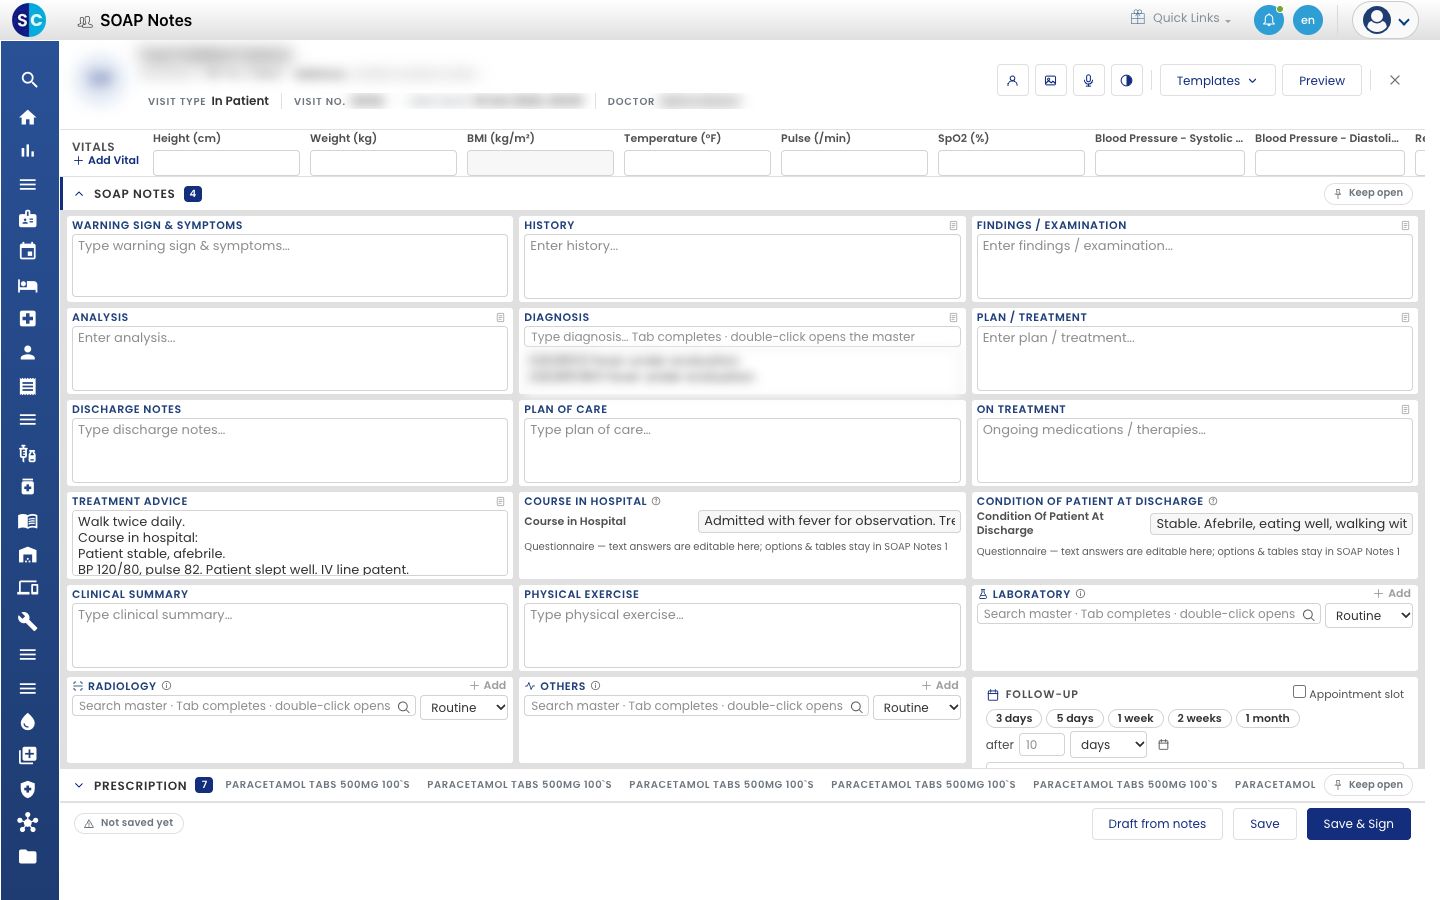This screenshot has height=900, width=1440.
Task: Click the Save button
Action: coord(1264,824)
